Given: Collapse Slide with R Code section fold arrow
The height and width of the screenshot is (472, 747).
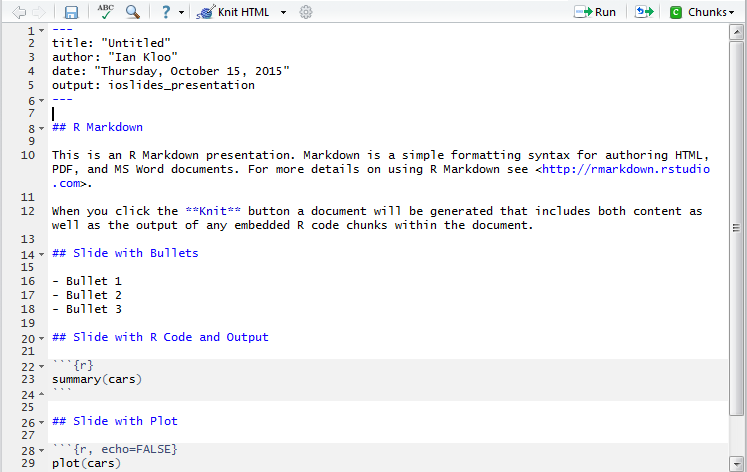Looking at the screenshot, I should coord(41,339).
